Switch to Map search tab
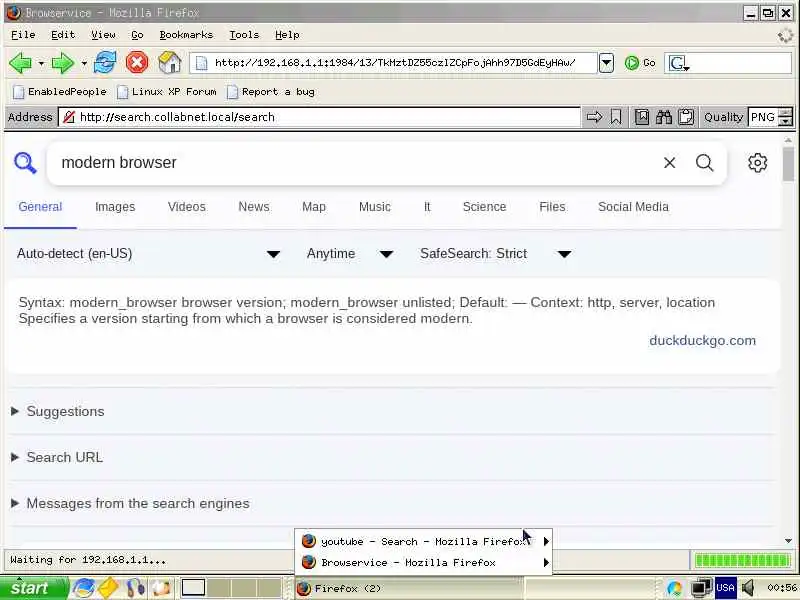 pos(314,207)
